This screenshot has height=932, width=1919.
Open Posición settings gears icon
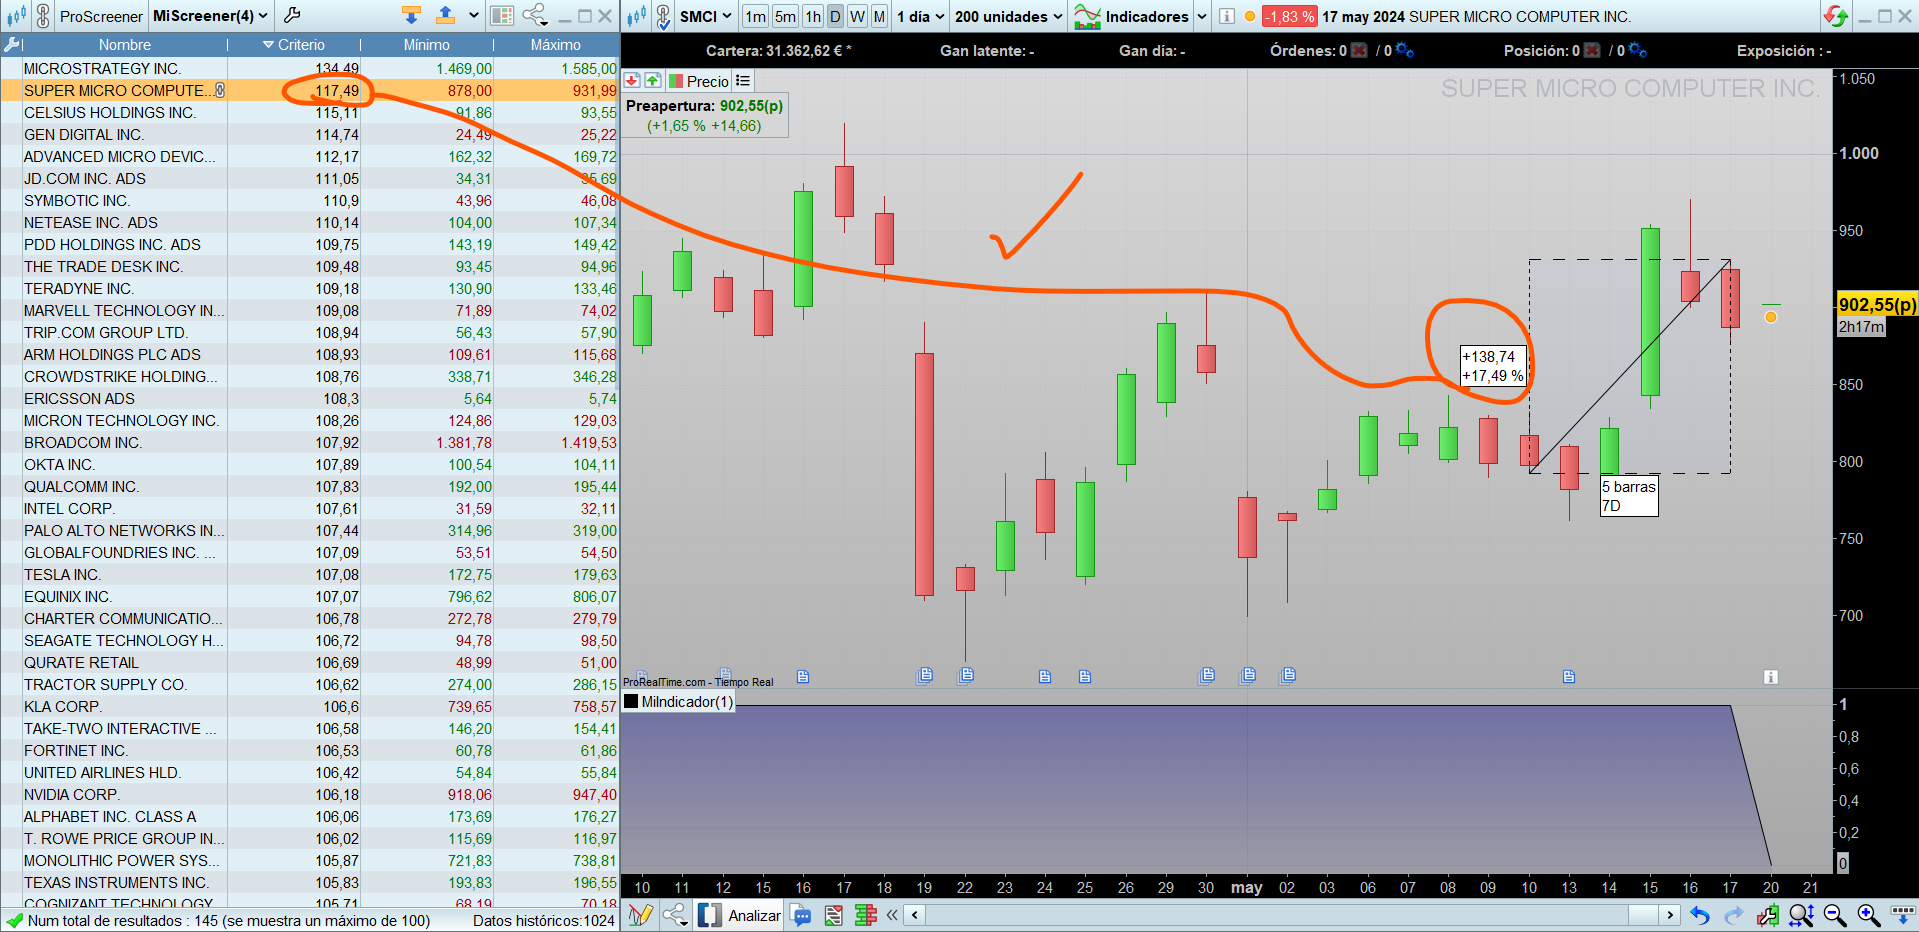point(1638,51)
